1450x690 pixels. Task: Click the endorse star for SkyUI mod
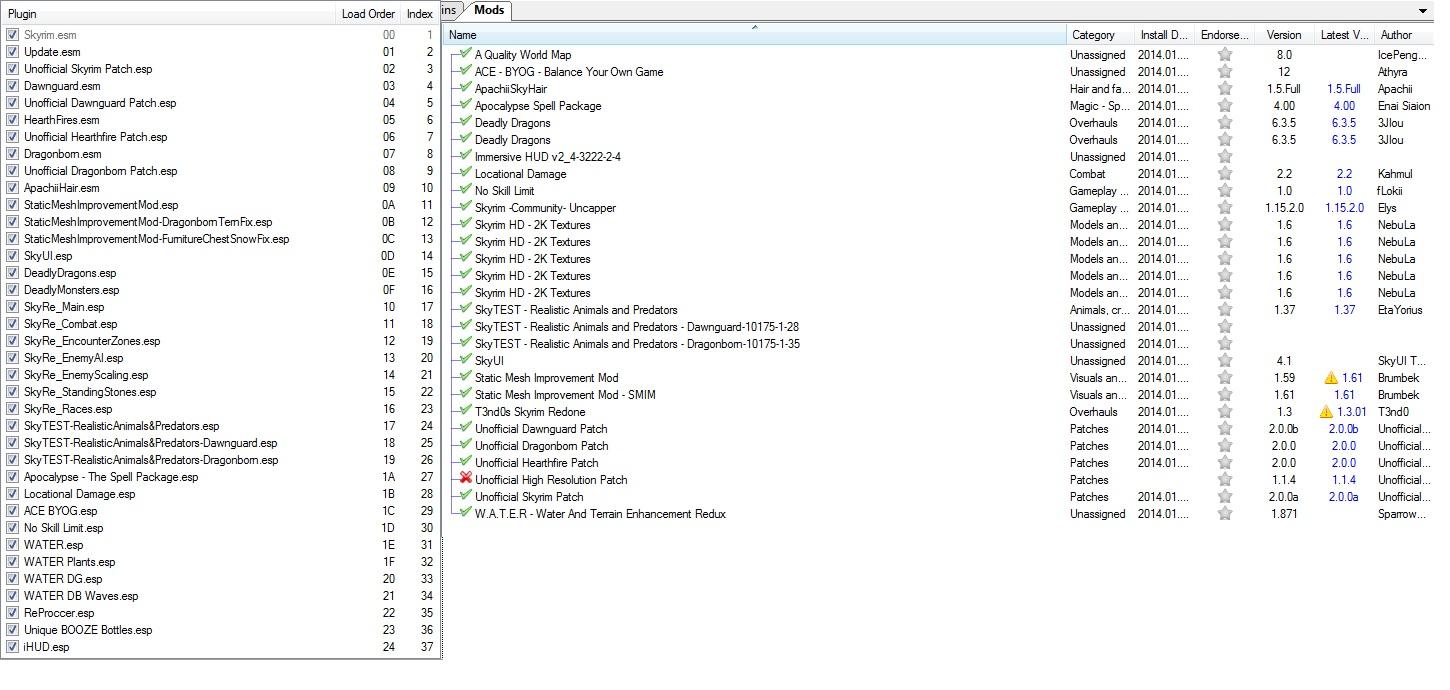(1224, 361)
